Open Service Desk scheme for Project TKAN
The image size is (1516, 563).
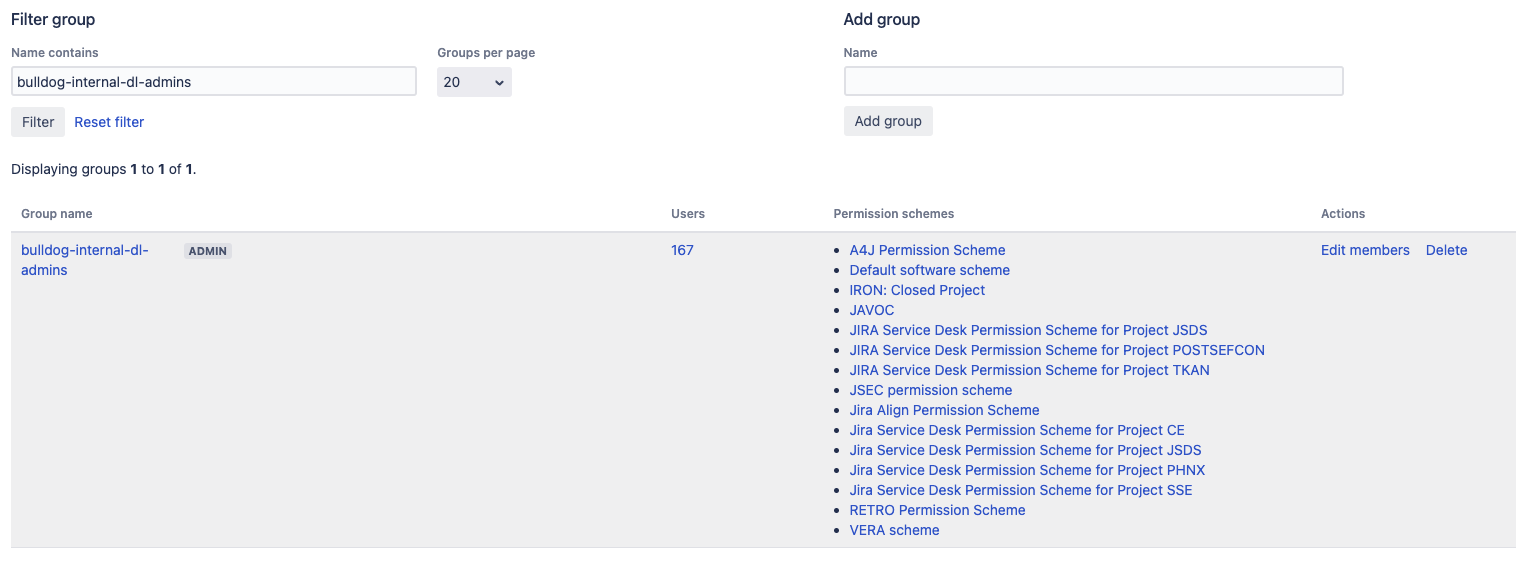[x=1029, y=370]
